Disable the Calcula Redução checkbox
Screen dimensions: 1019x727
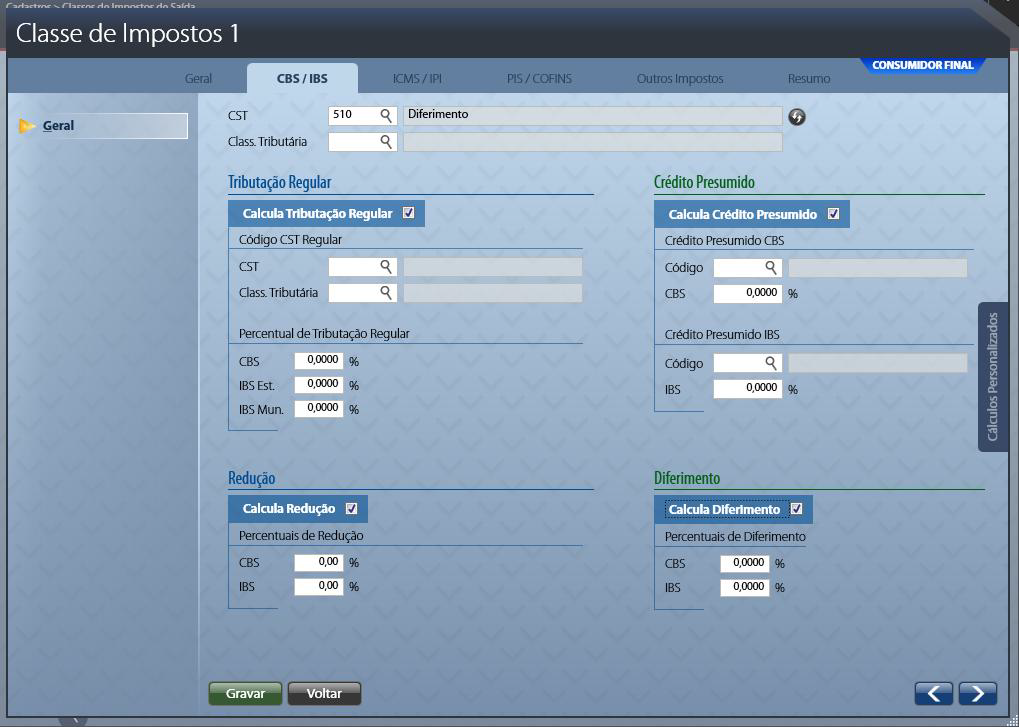tap(351, 508)
